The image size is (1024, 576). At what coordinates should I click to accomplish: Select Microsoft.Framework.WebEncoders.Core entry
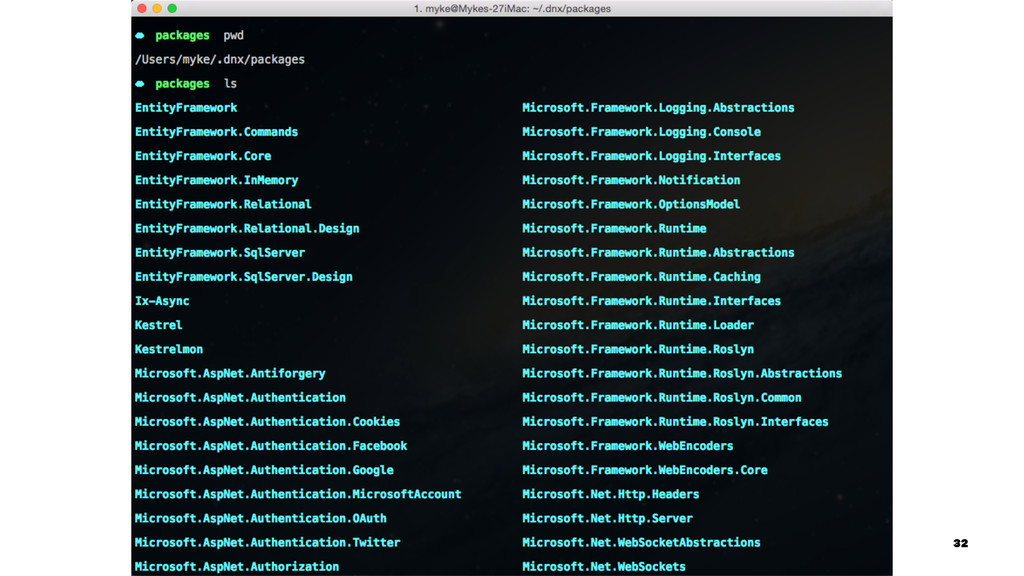[645, 470]
